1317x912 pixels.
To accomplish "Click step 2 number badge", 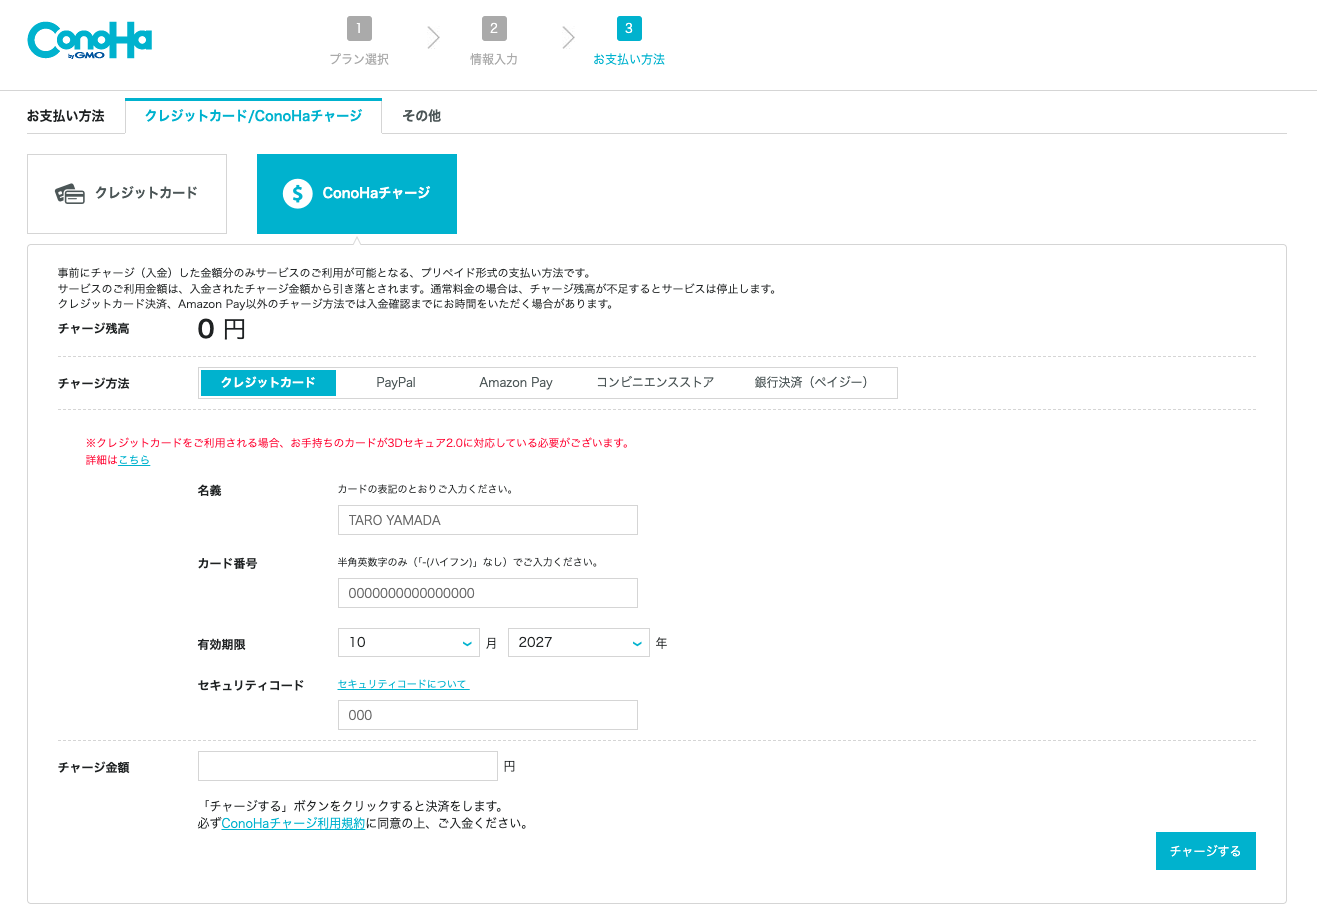I will coord(494,28).
